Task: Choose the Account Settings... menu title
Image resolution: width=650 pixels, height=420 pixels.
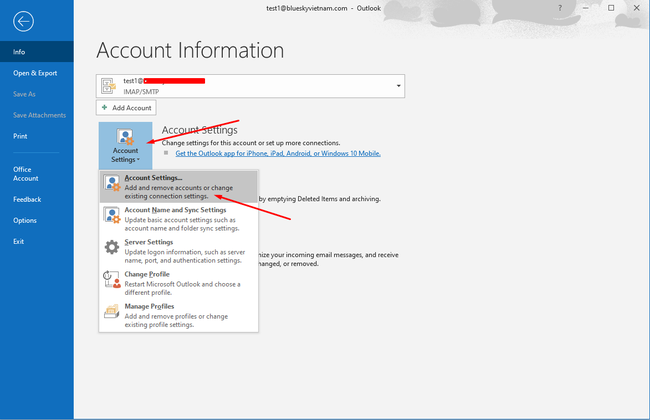Action: pyautogui.click(x=153, y=178)
